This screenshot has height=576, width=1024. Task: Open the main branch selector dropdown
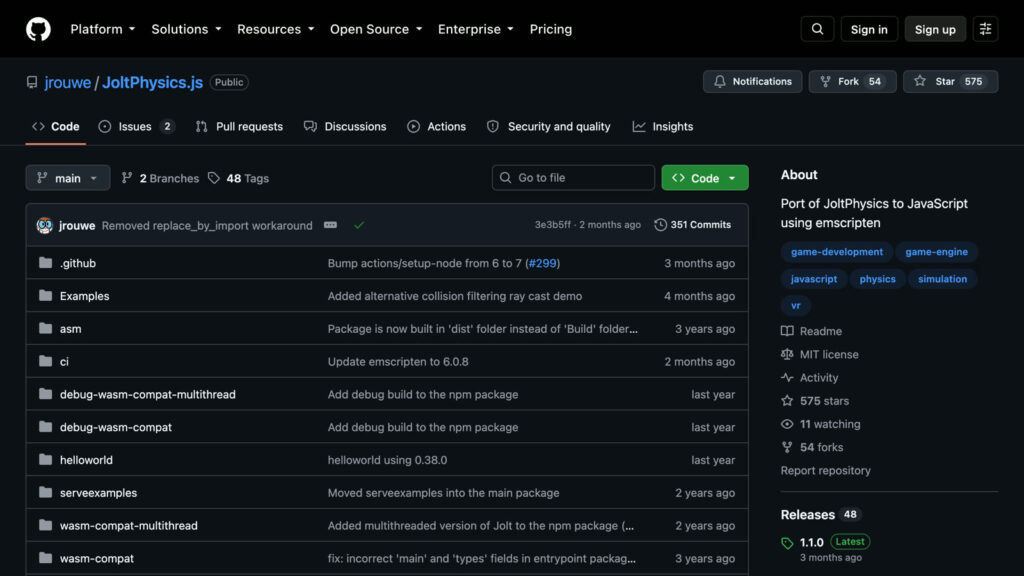tap(68, 178)
